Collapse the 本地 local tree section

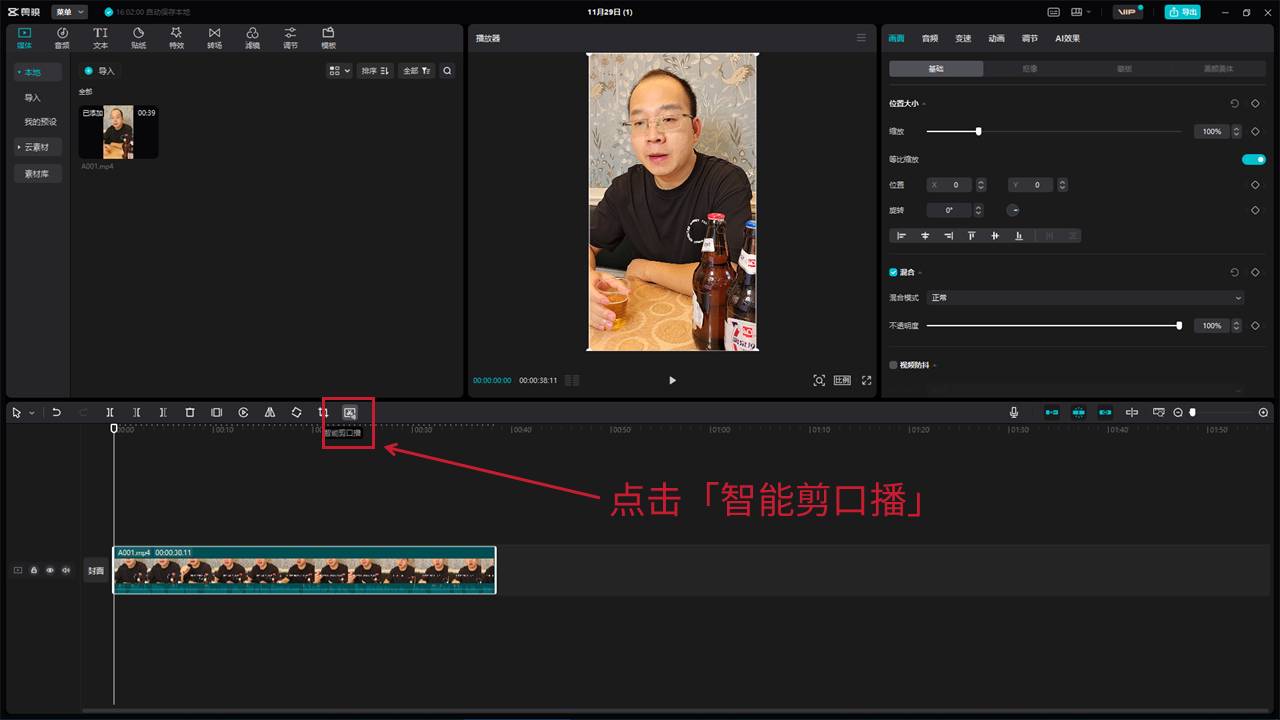(19, 73)
